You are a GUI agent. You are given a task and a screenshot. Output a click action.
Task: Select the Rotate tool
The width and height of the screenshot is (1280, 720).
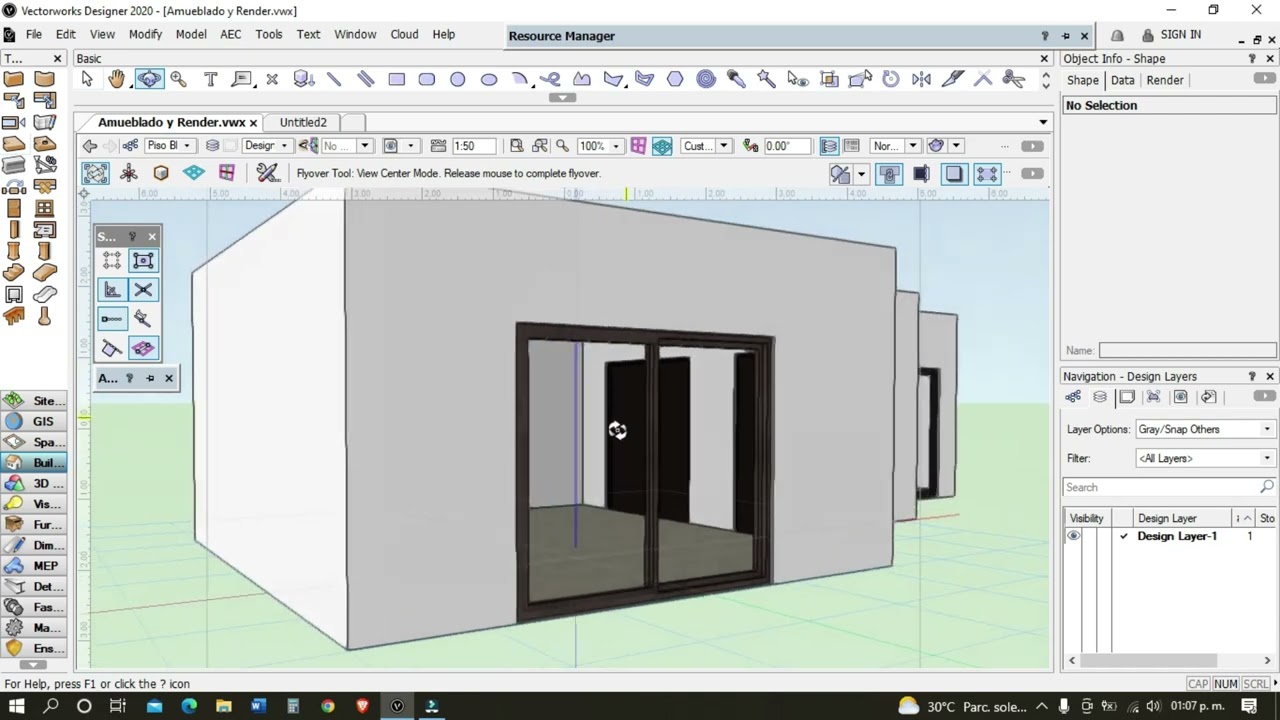891,79
